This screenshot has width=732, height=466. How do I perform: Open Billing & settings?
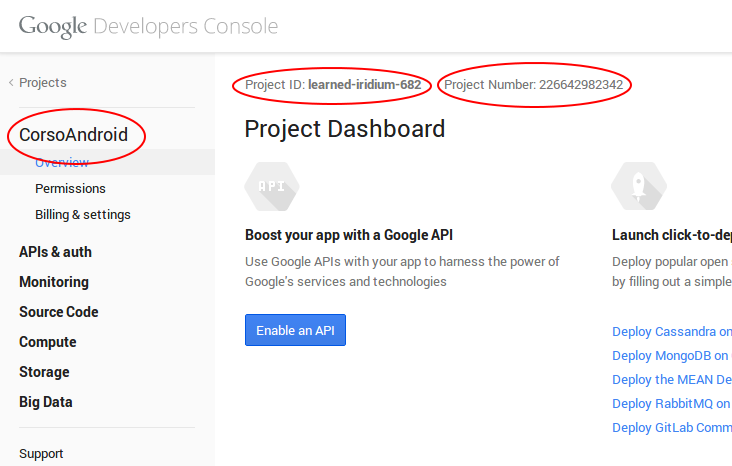(83, 215)
